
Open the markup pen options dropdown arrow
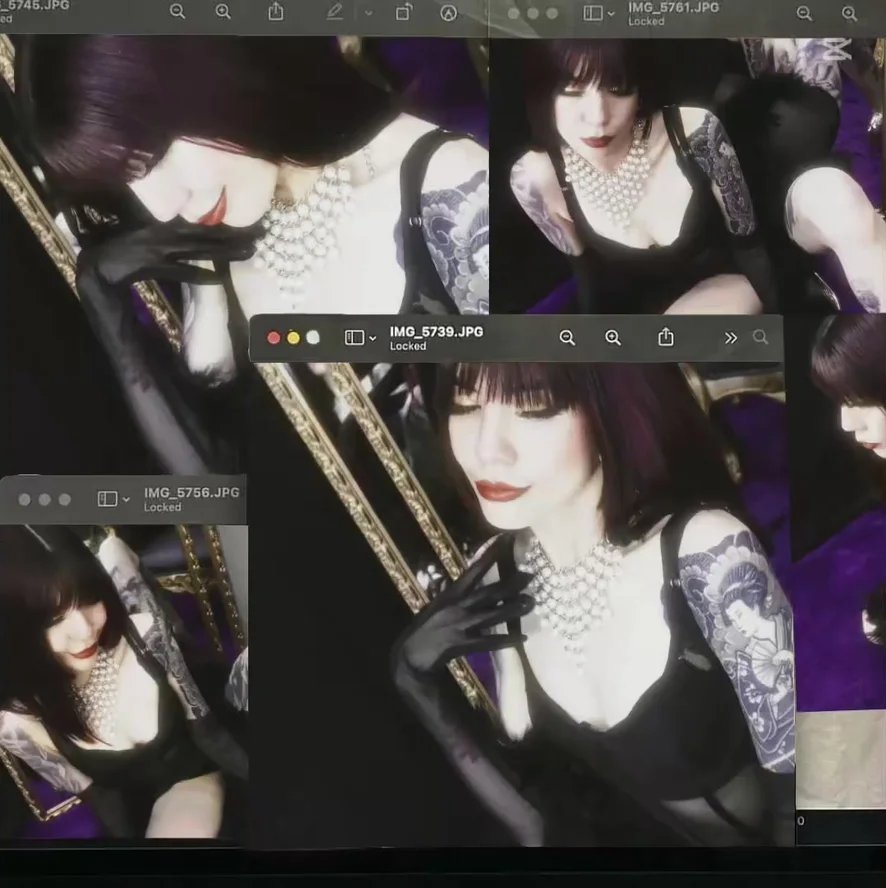[x=368, y=13]
